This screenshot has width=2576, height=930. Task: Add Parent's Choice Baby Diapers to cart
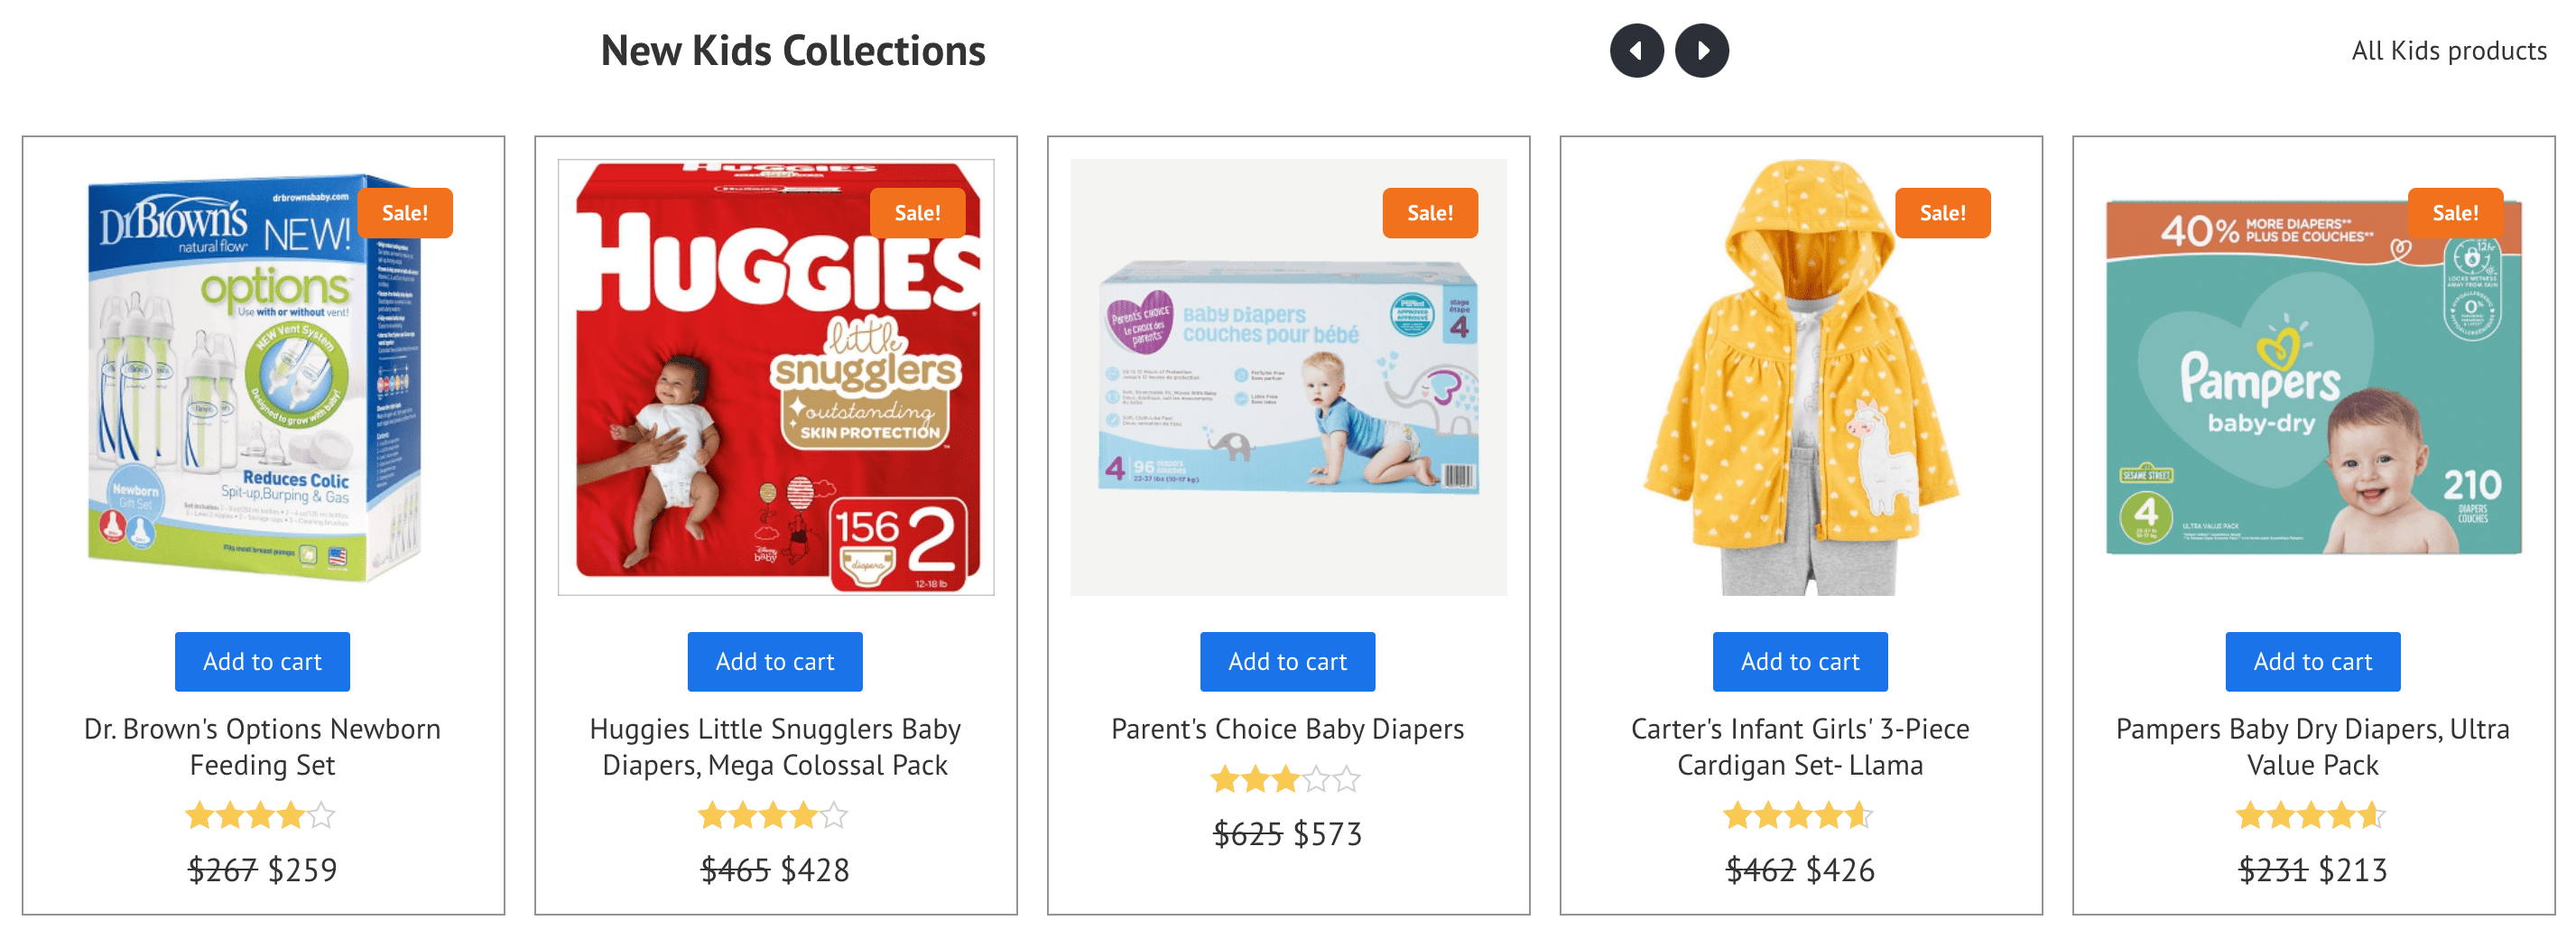(x=1287, y=661)
